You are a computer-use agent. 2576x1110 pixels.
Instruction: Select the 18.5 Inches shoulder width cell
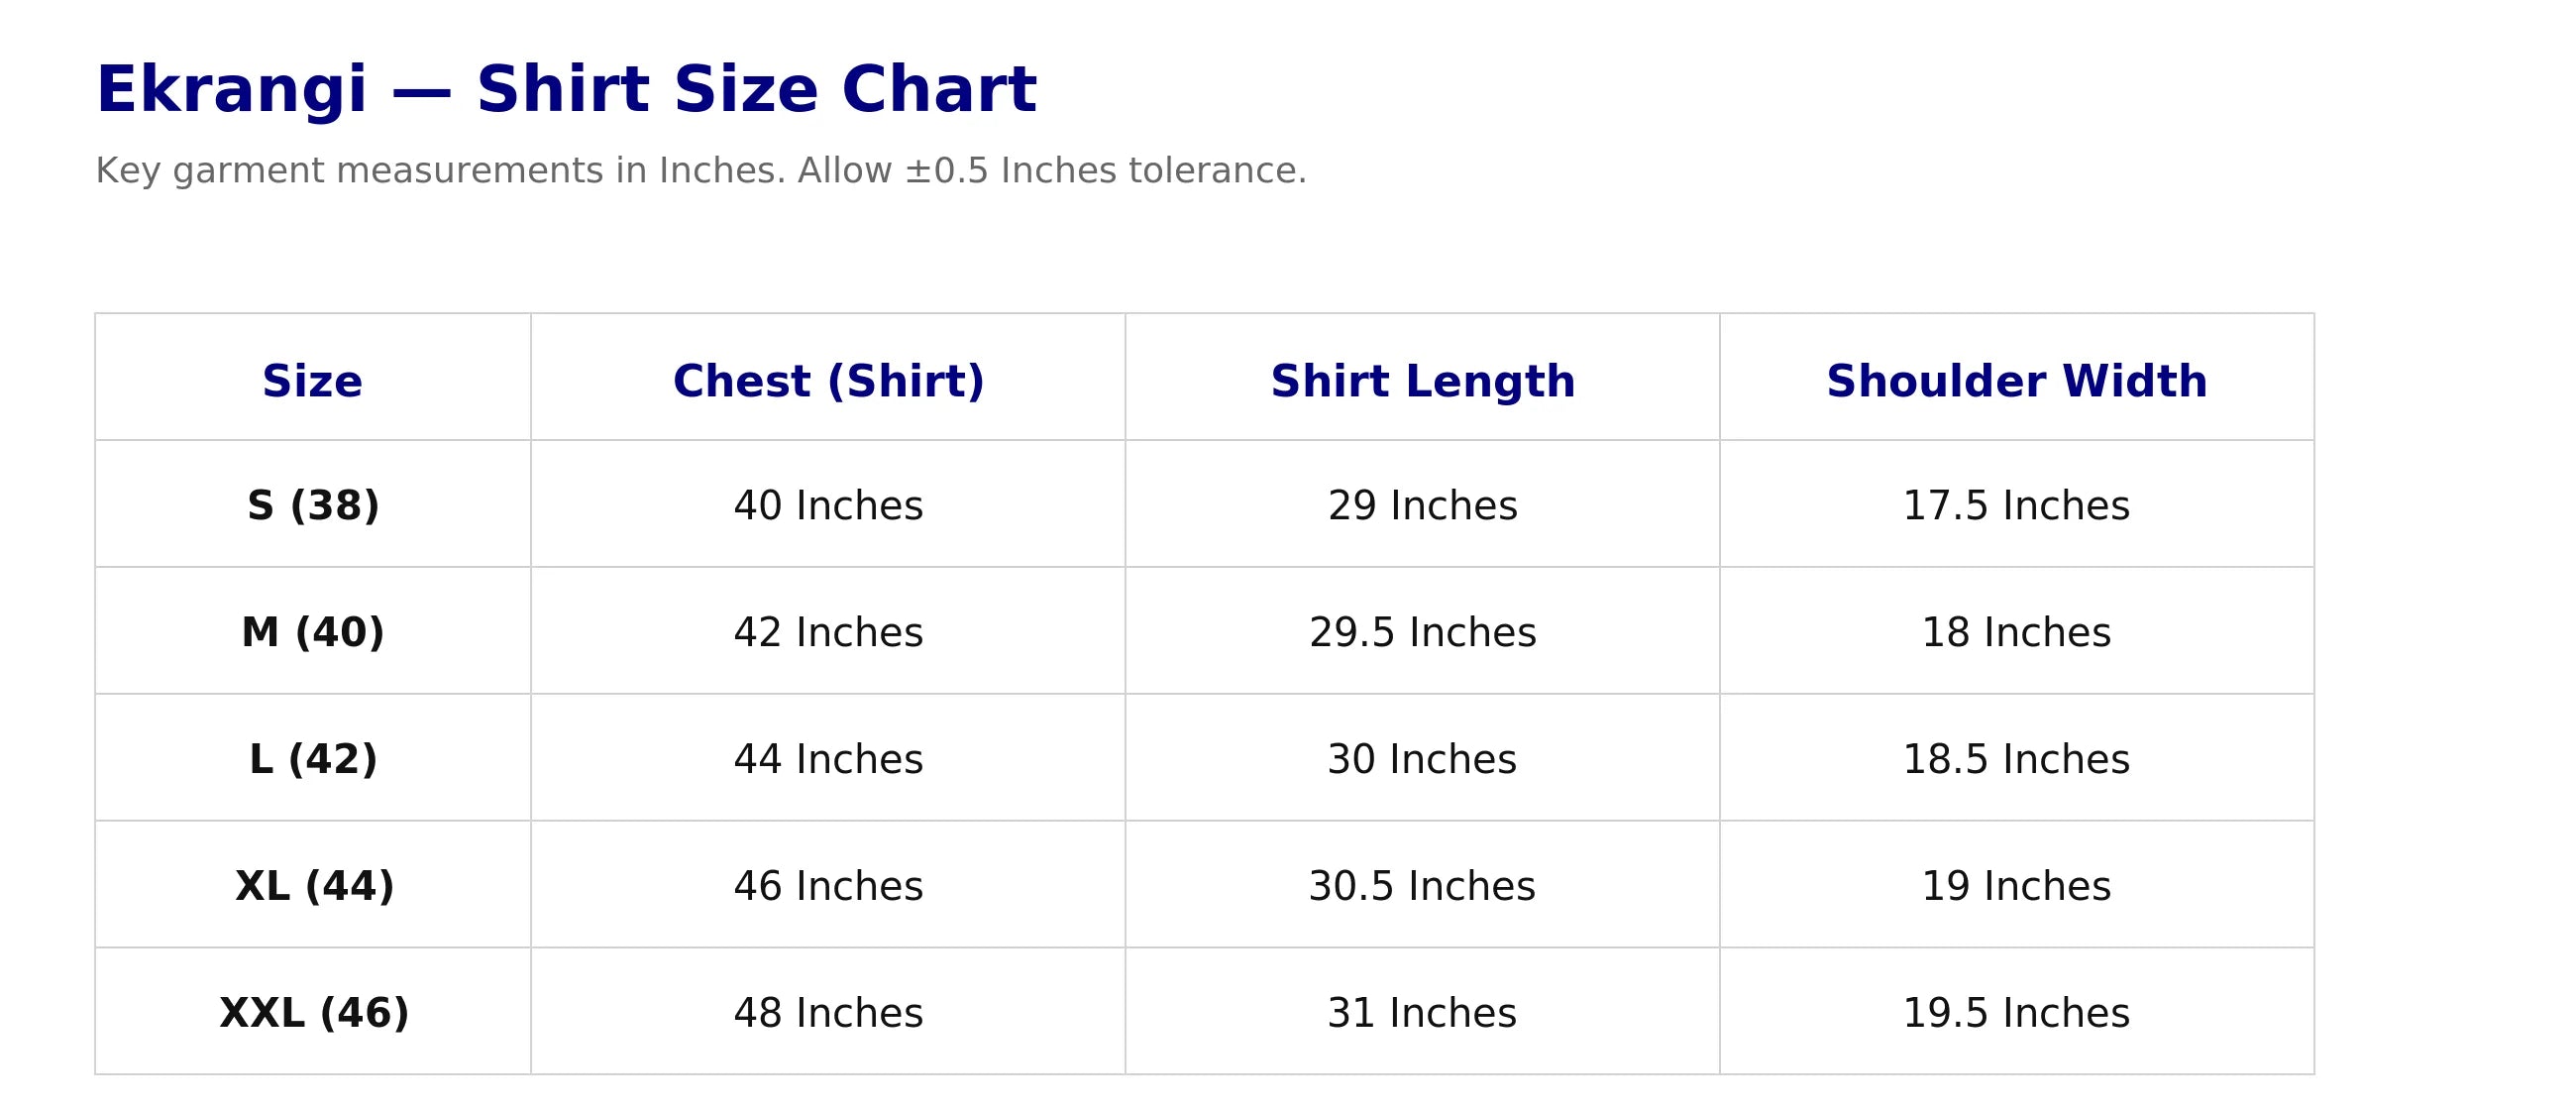(2016, 759)
